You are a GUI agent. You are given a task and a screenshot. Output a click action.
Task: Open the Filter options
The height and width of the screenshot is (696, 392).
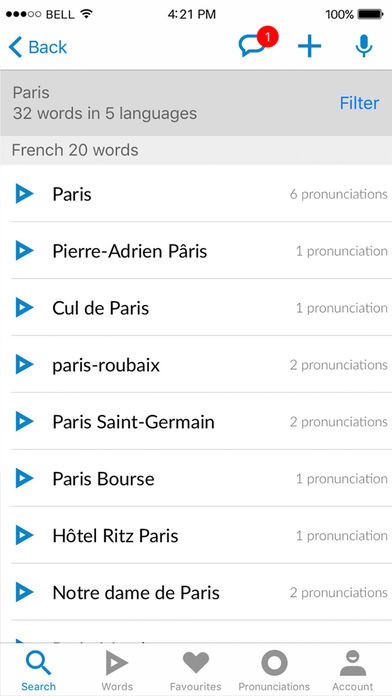pos(359,103)
